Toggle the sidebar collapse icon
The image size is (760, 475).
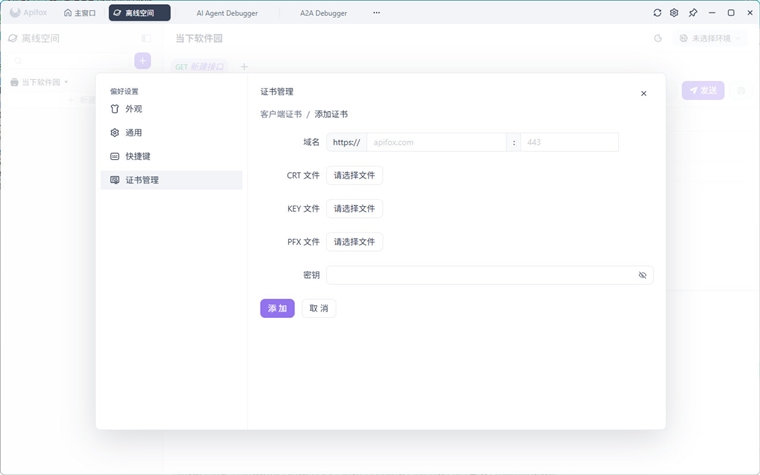(x=146, y=38)
